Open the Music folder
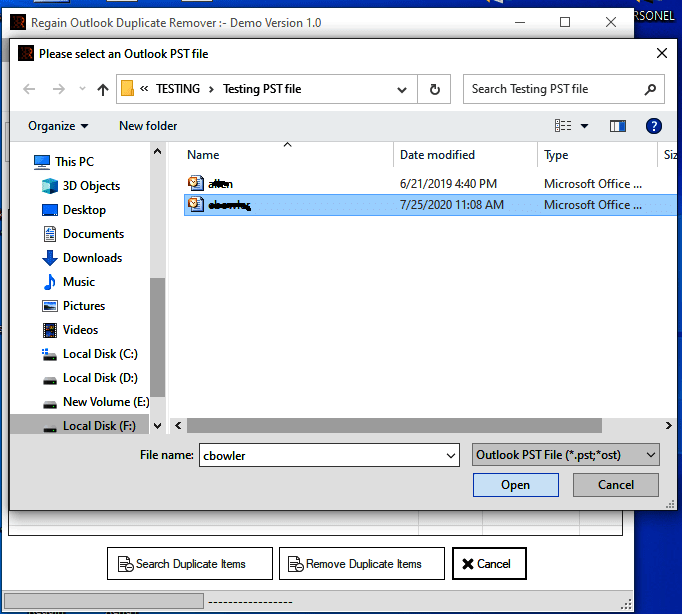Image resolution: width=682 pixels, height=614 pixels. pyautogui.click(x=69, y=282)
